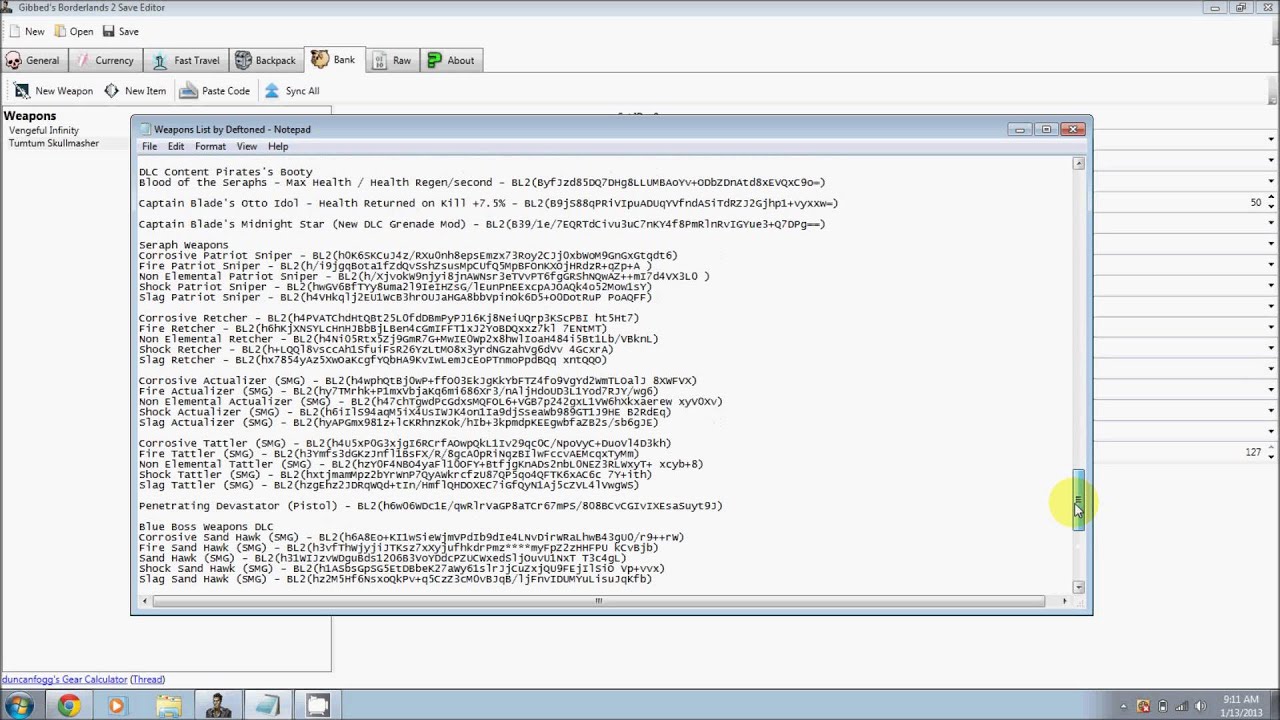Add a New Weapon to the bank

pos(54,91)
